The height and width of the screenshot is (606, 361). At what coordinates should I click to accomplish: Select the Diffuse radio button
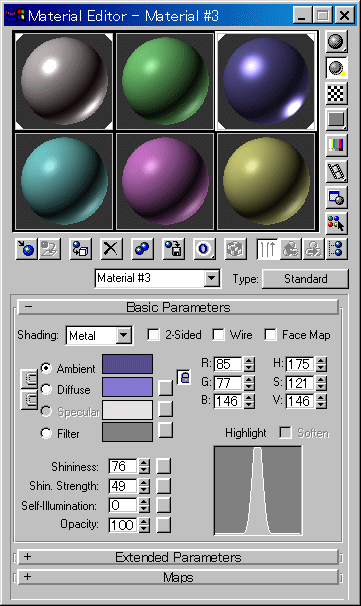[46, 389]
